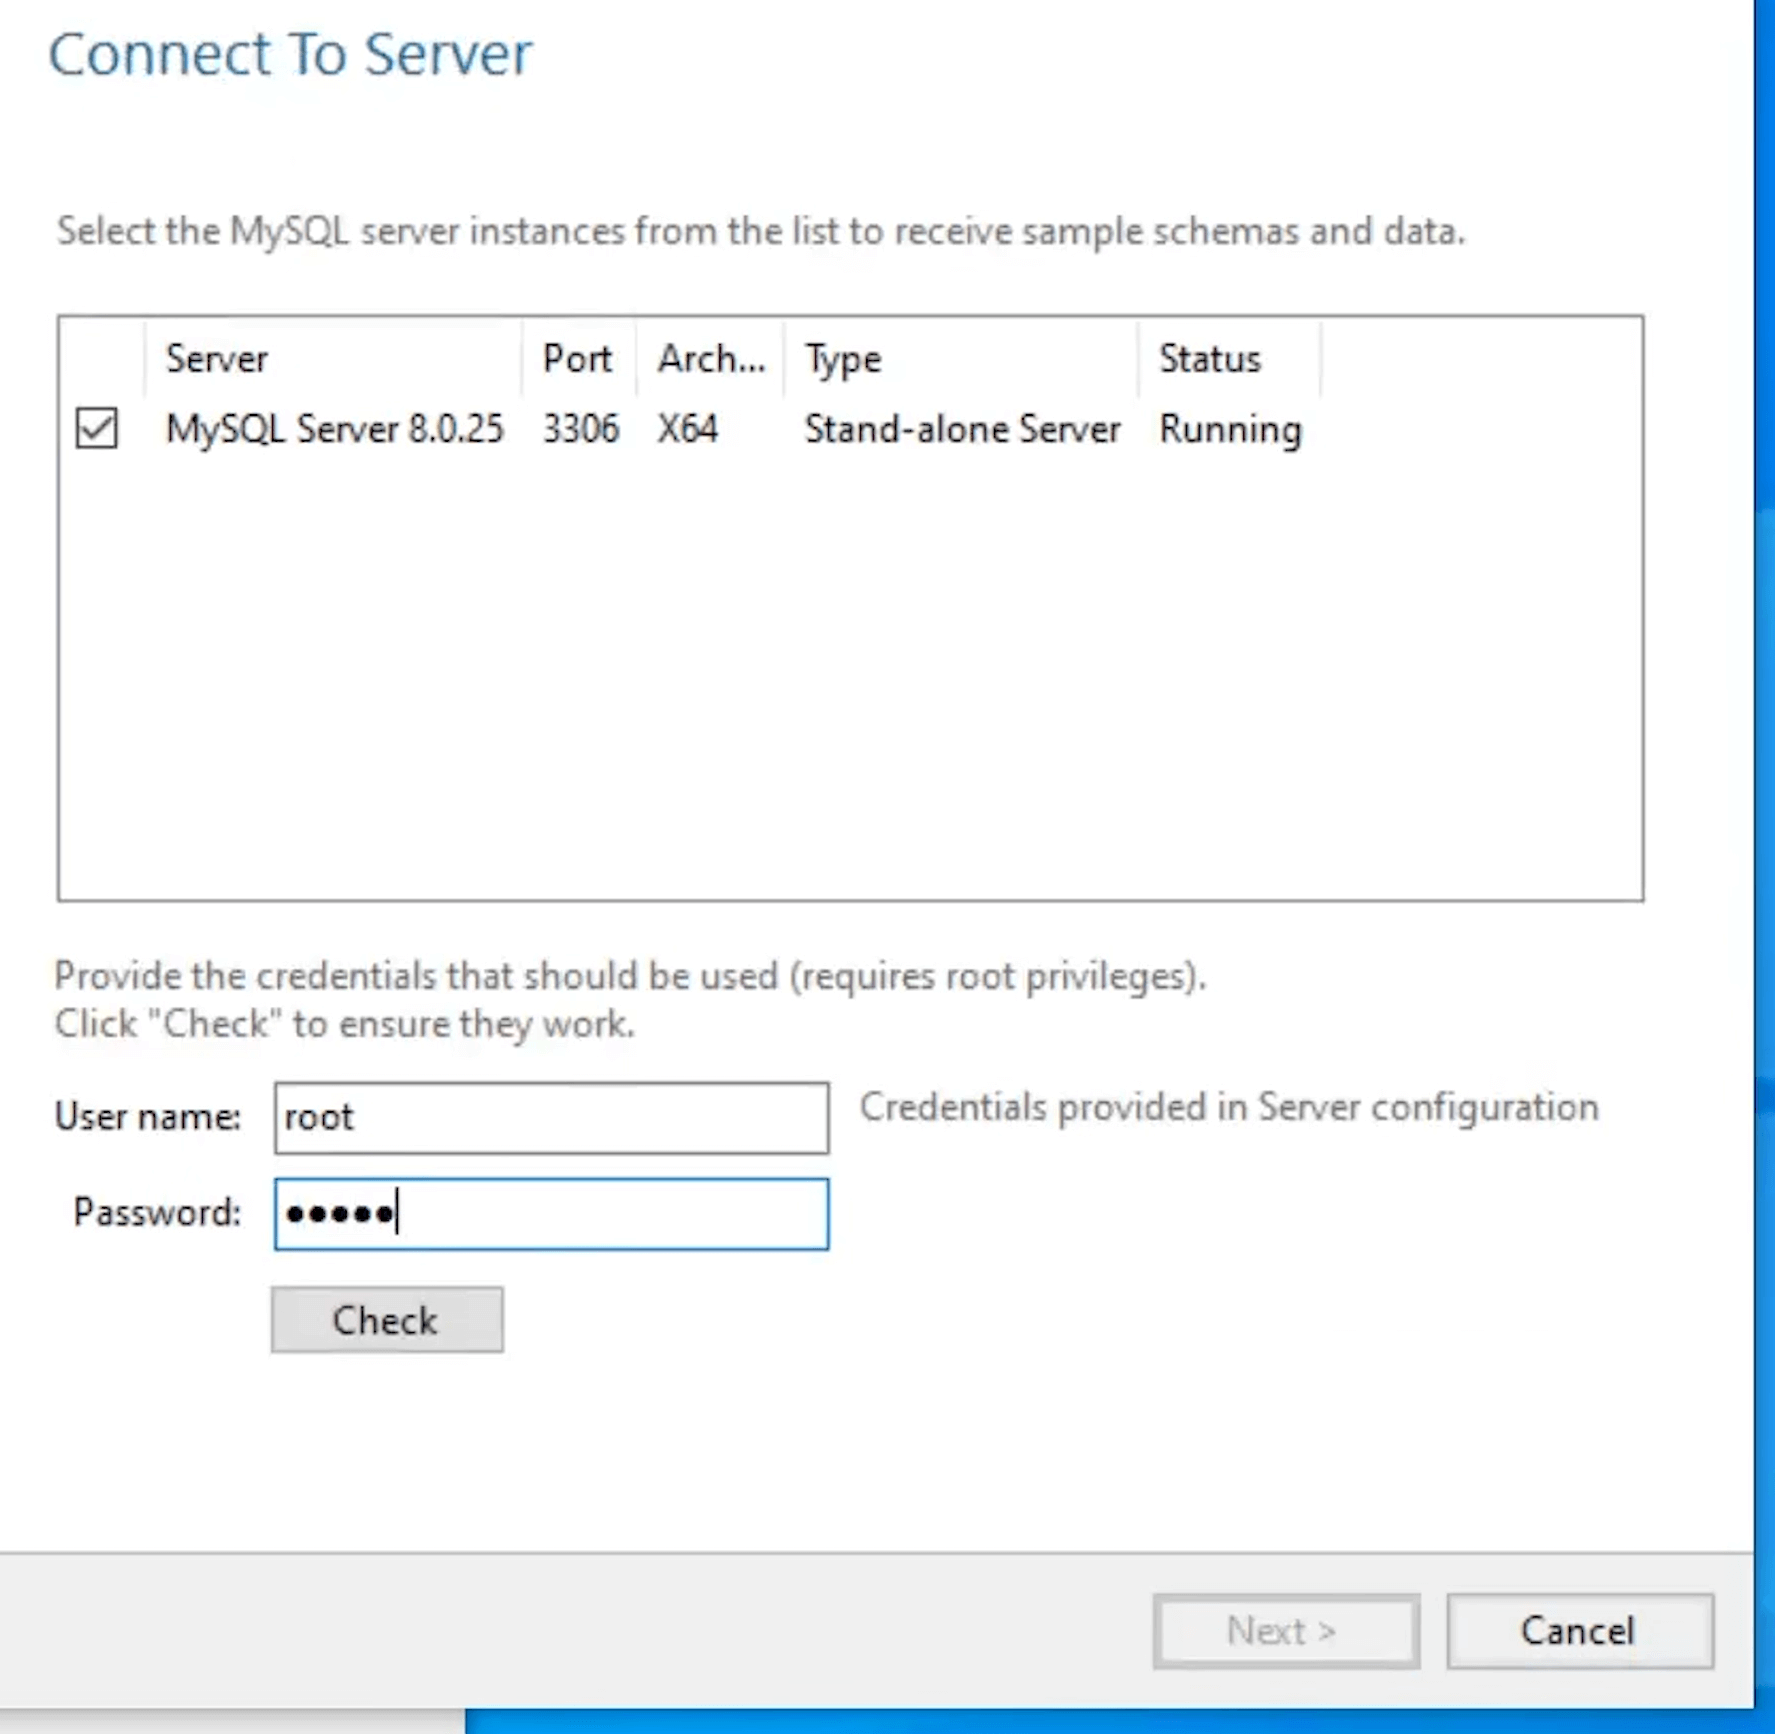Click architecture value X64

click(x=688, y=429)
